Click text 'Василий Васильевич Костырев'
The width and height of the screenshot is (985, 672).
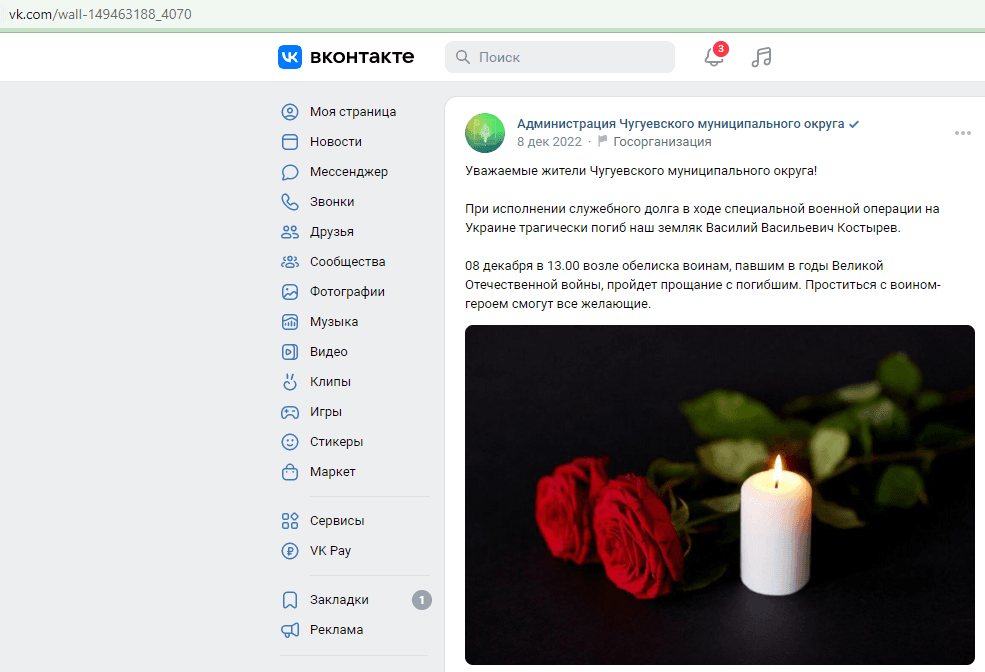click(802, 228)
